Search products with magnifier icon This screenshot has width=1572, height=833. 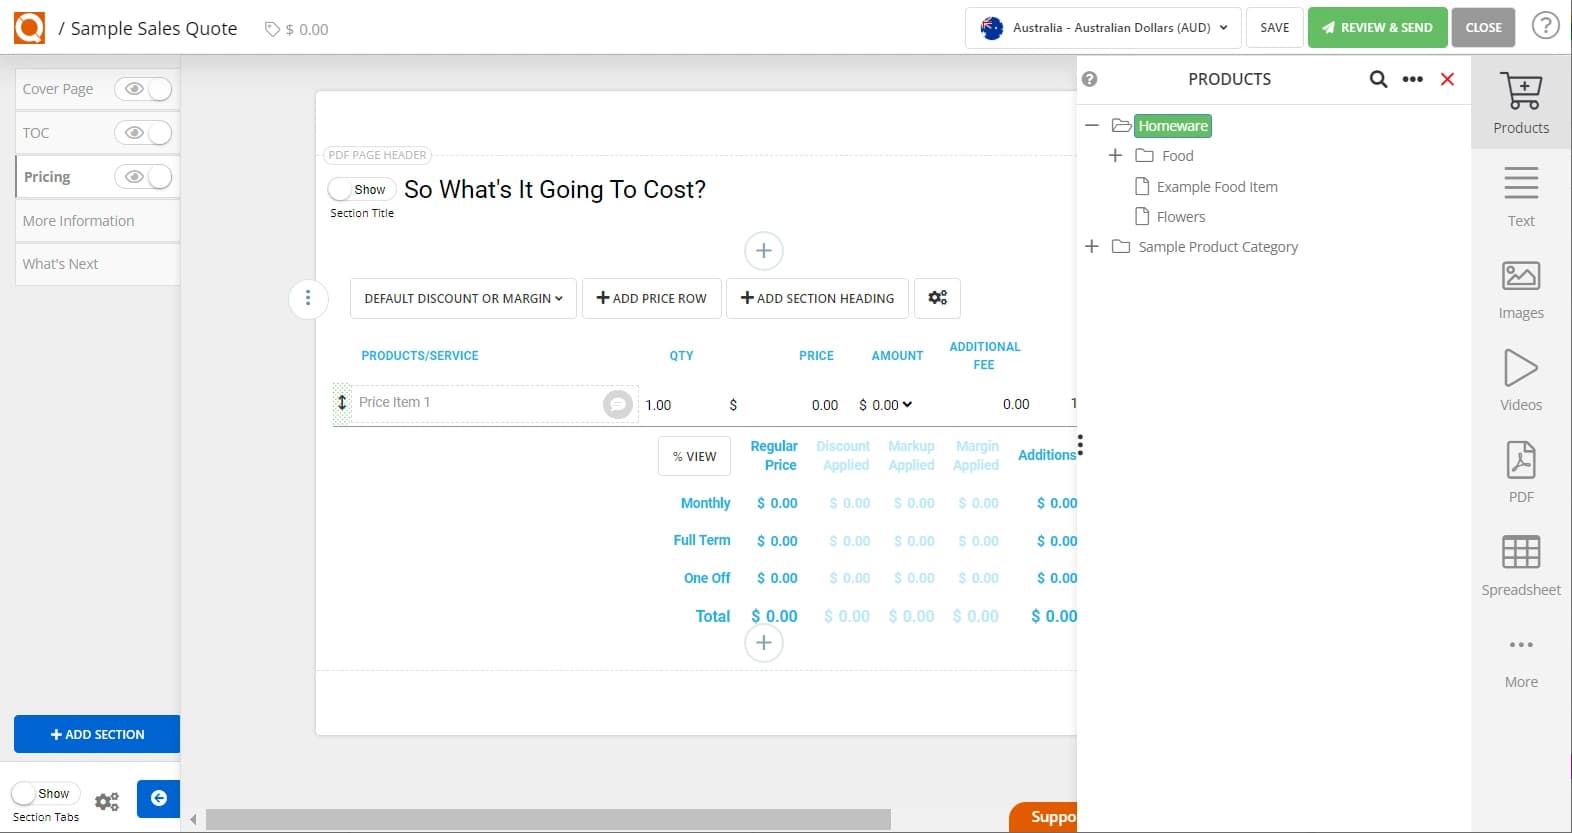click(1378, 79)
